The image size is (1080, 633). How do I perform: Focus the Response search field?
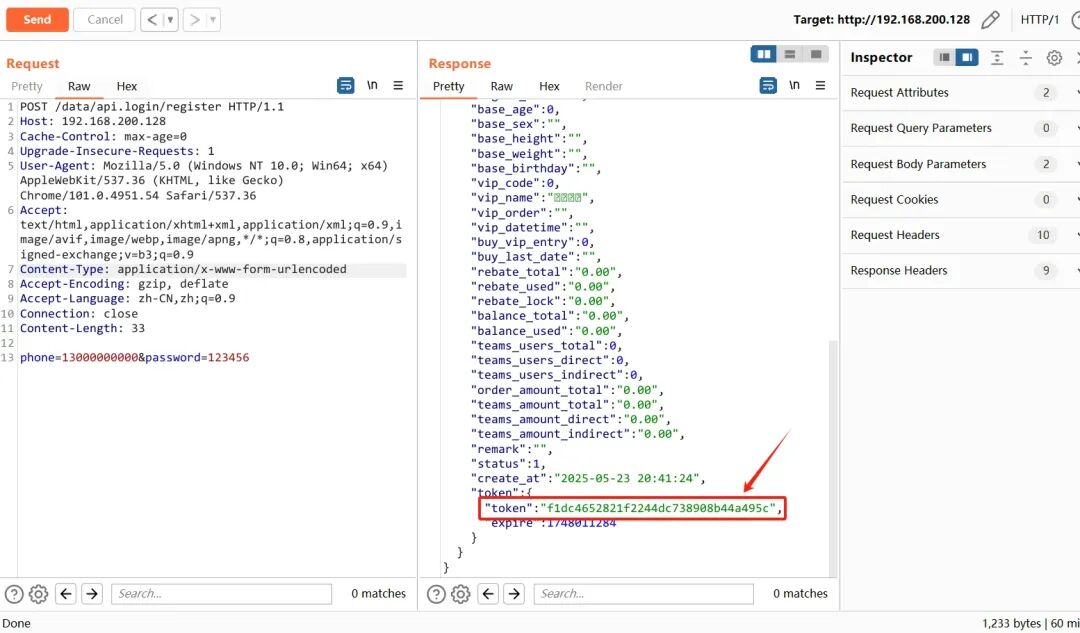pos(643,594)
